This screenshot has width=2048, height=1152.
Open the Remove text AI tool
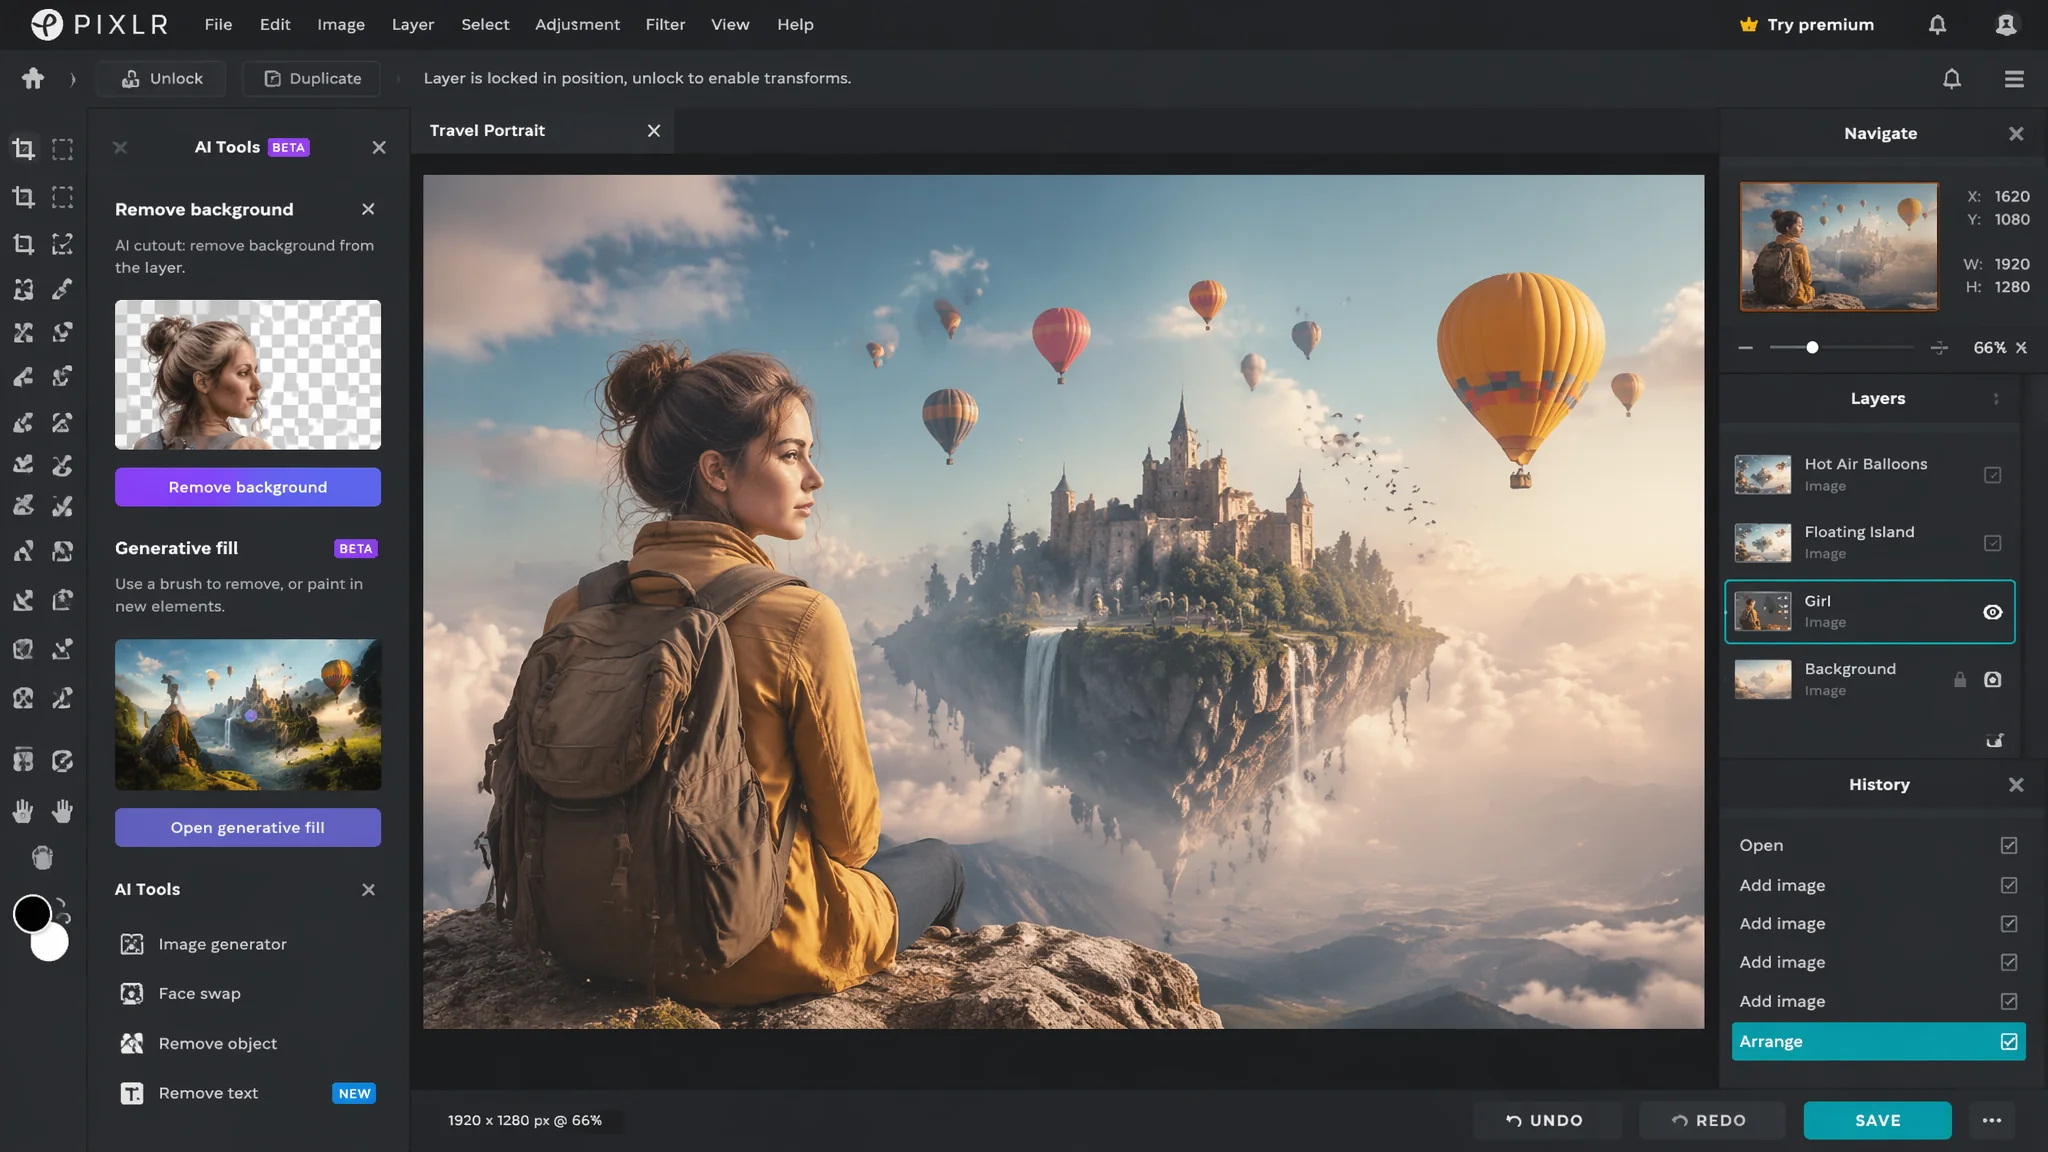[247, 1093]
